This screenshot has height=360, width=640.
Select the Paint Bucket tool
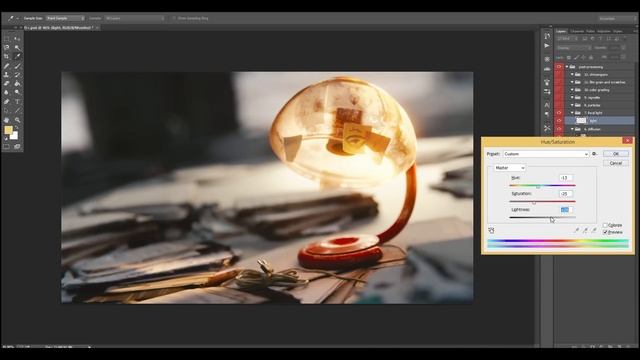pos(17,83)
